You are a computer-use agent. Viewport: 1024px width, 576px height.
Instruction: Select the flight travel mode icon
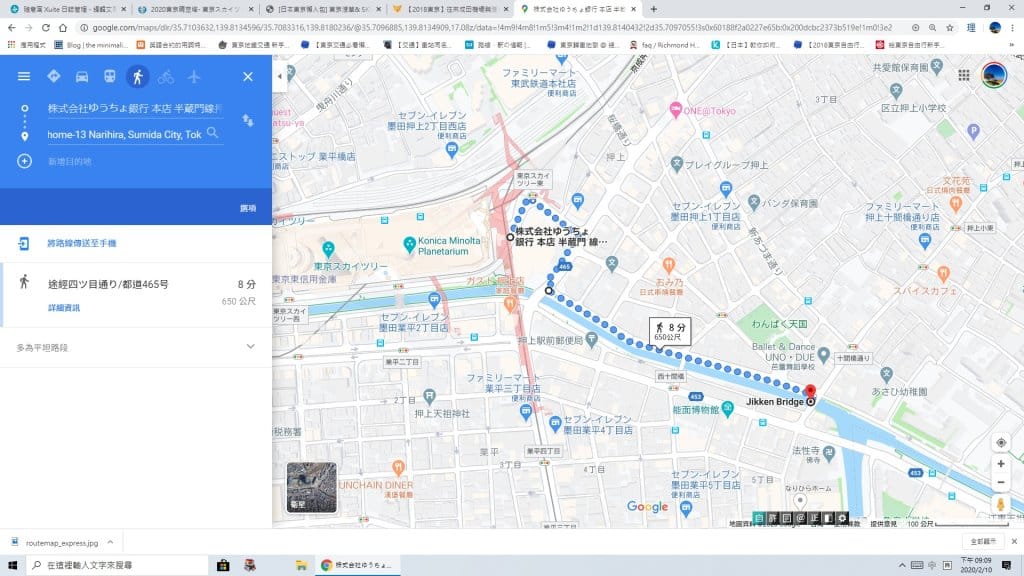pyautogui.click(x=193, y=77)
